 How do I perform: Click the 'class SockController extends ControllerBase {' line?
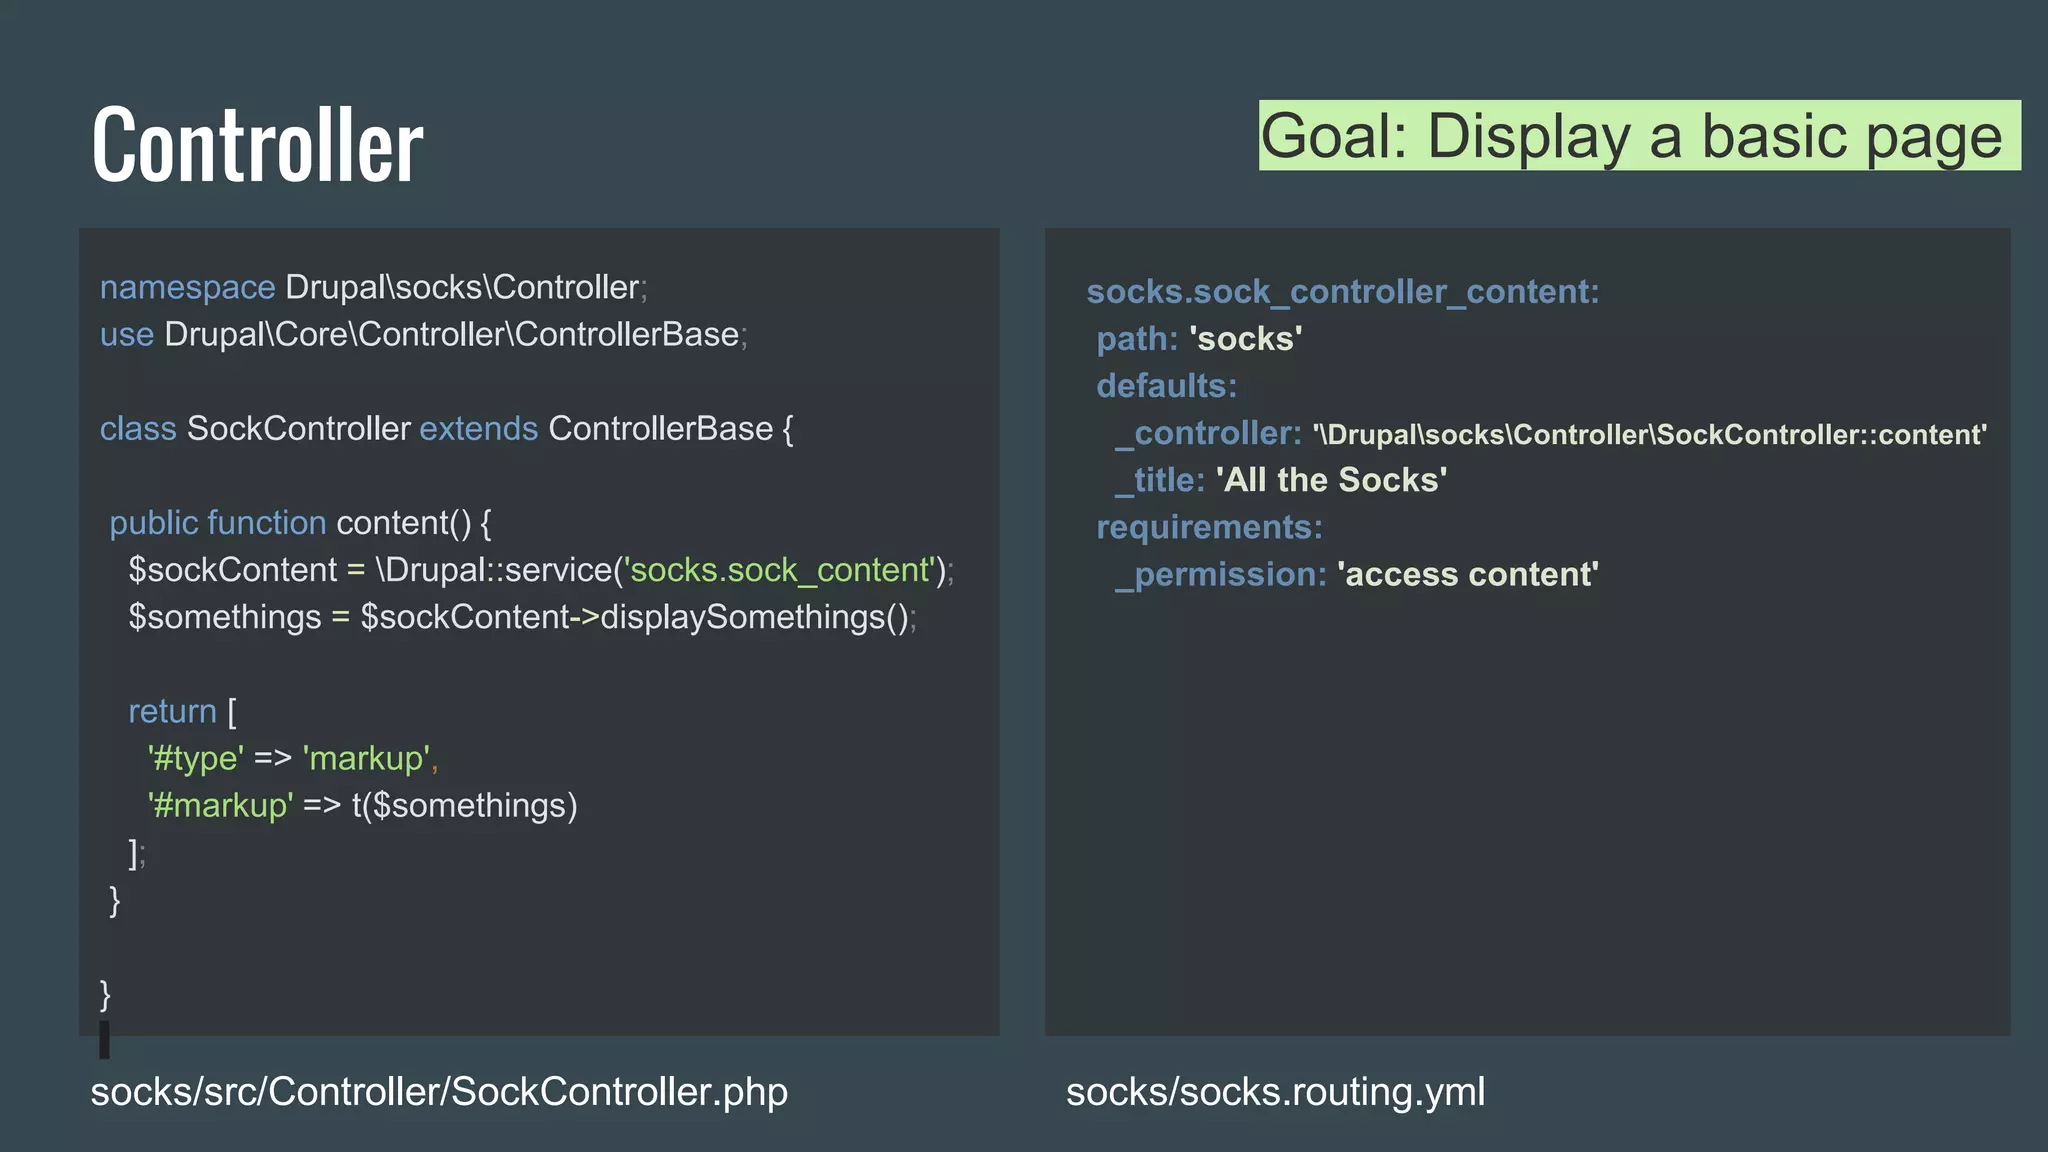tap(446, 429)
